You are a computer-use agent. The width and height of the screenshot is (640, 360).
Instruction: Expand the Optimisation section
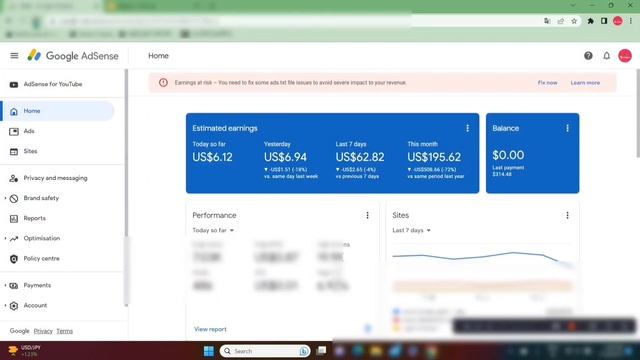click(x=5, y=239)
